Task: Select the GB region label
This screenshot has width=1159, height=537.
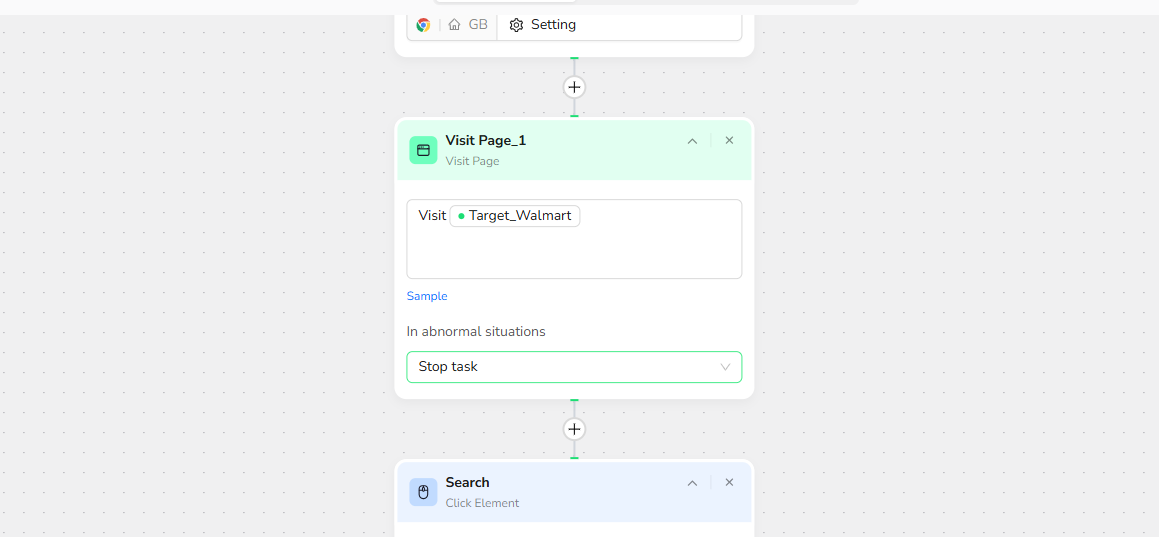Action: (478, 25)
